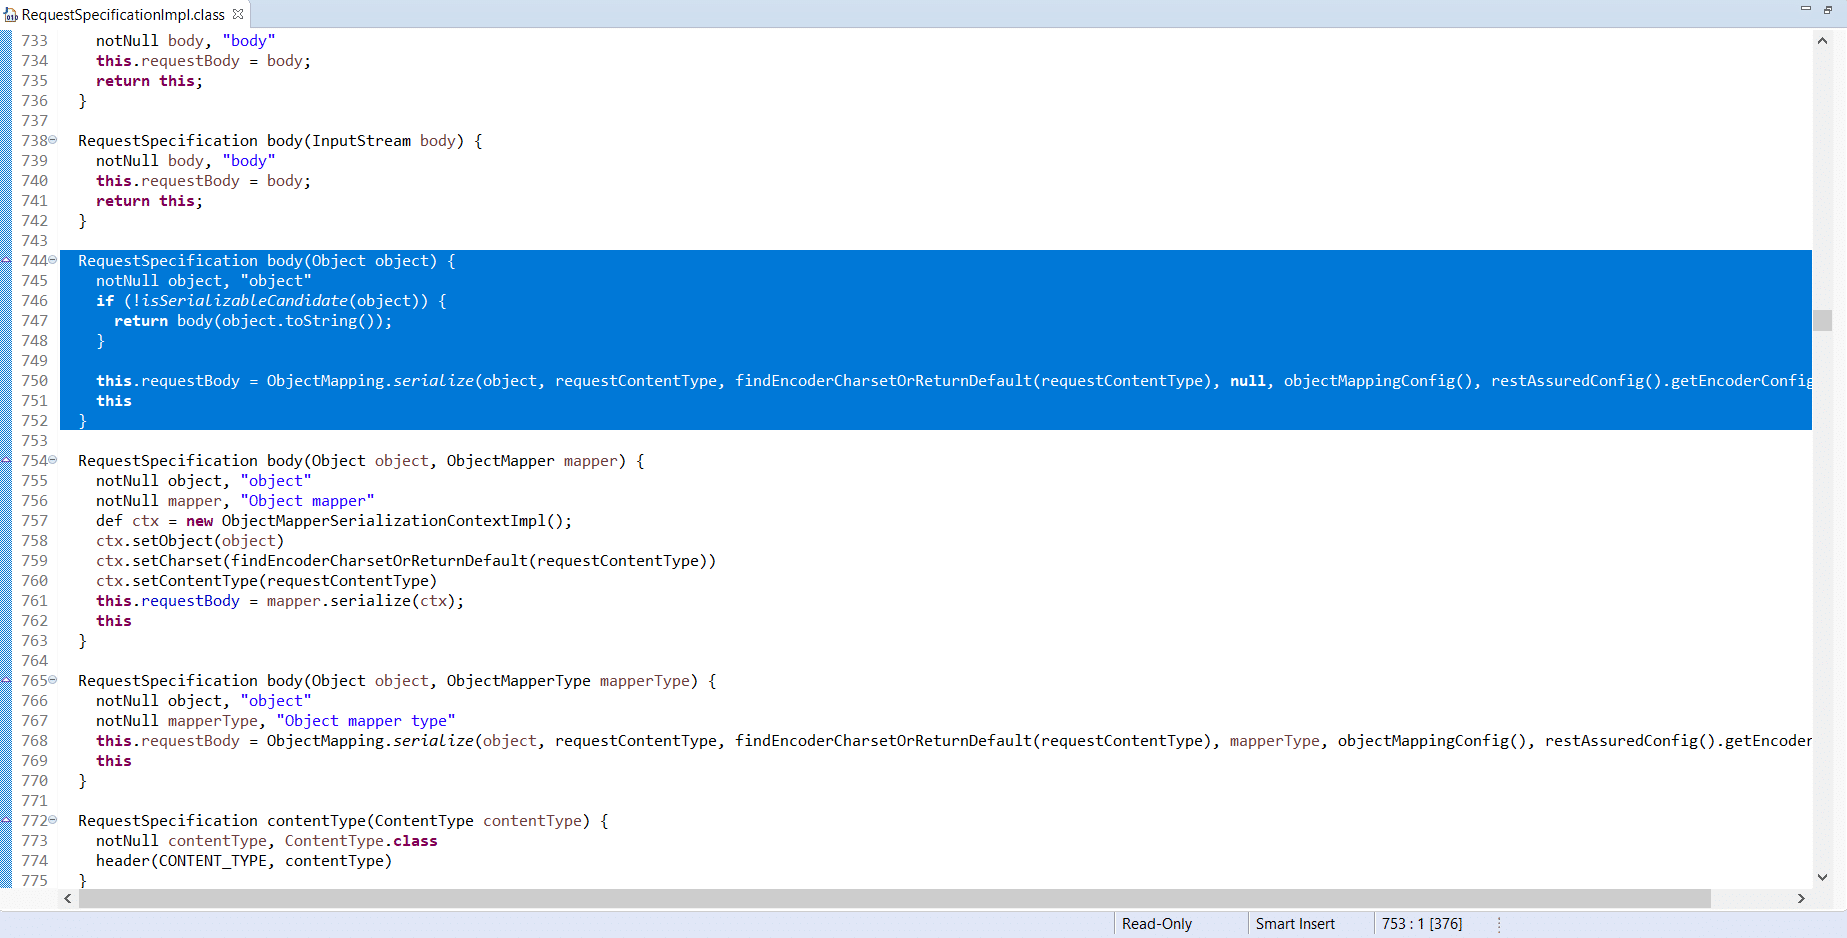Click the vertical scrollbar up arrow
The width and height of the screenshot is (1847, 938).
tap(1822, 40)
